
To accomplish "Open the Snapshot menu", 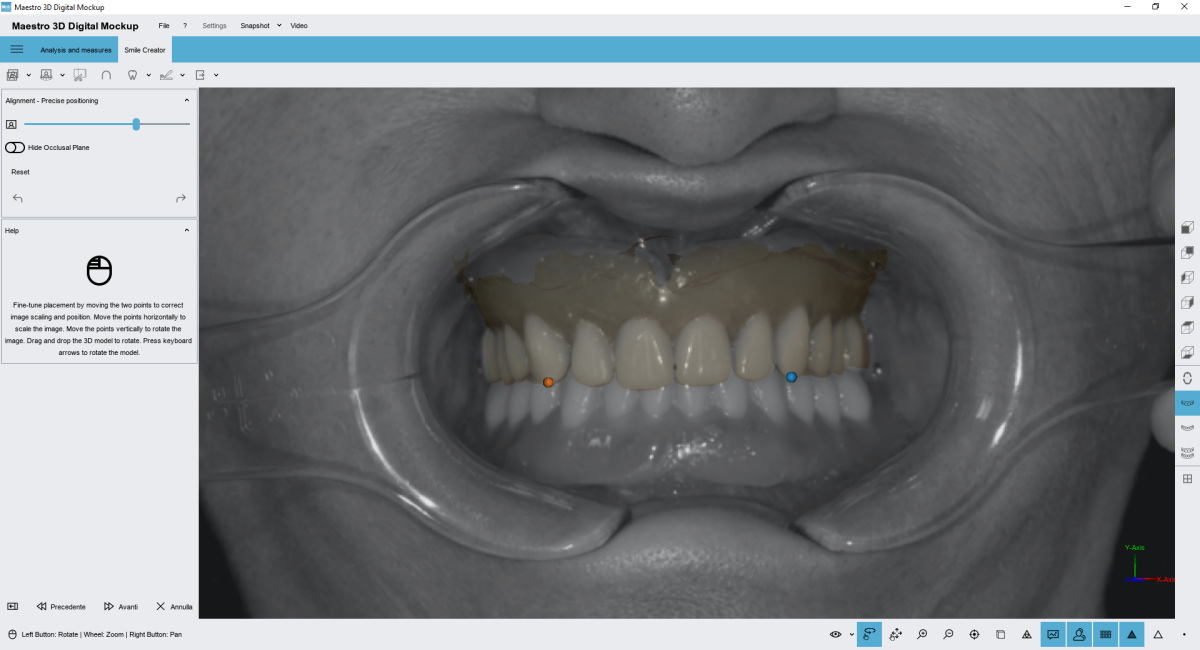I will (255, 25).
